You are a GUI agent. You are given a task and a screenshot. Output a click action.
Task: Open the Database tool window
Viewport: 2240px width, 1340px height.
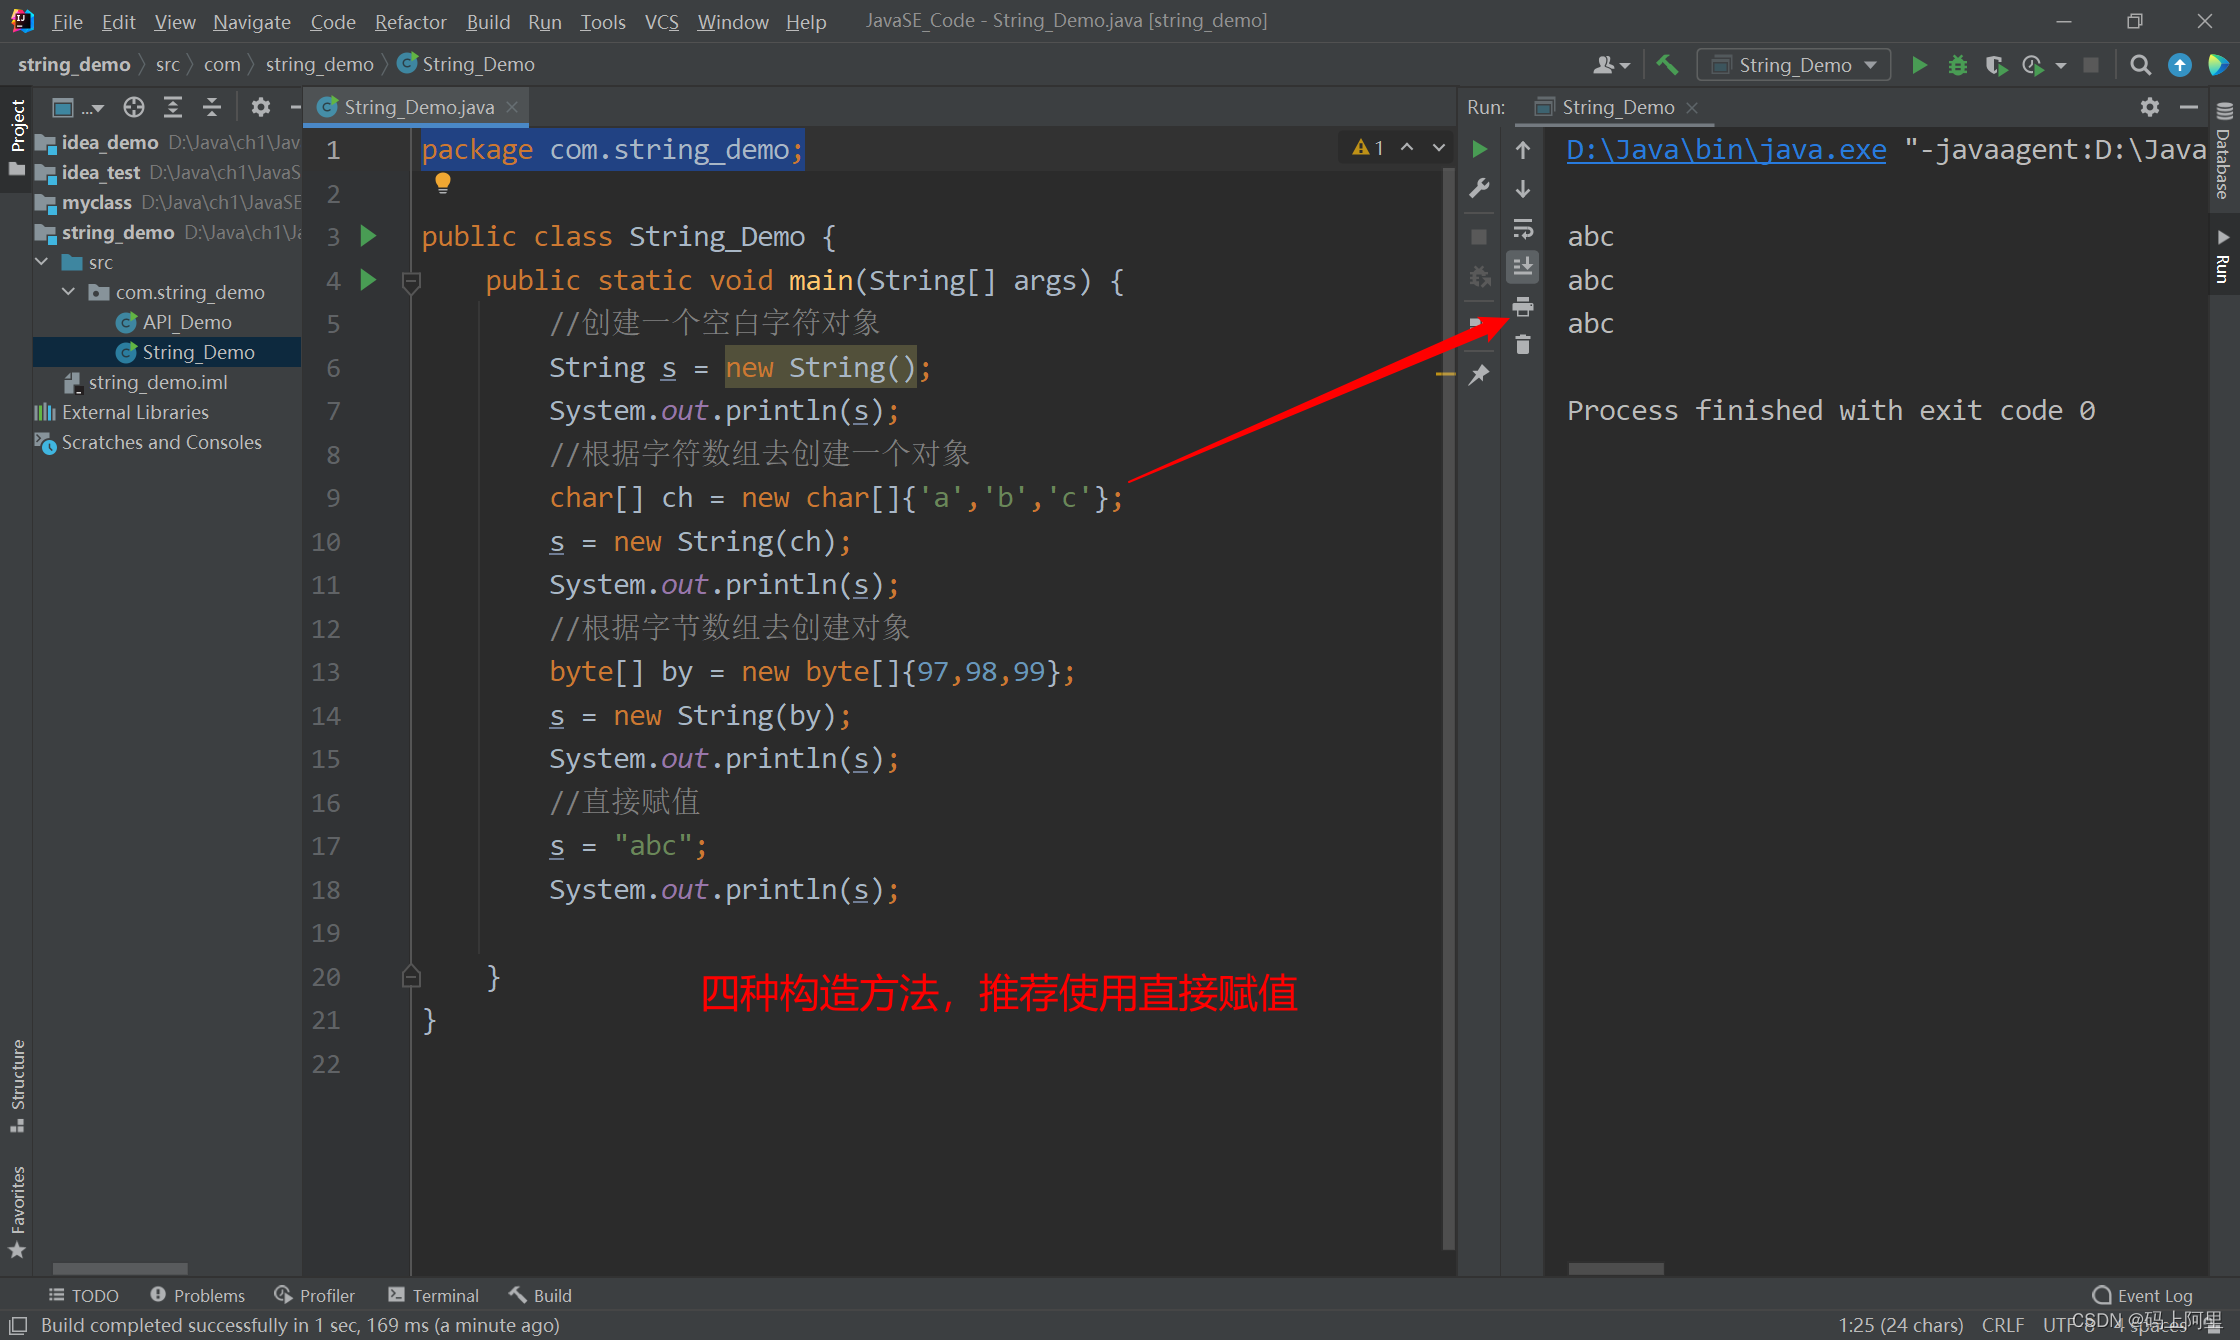click(x=2223, y=160)
